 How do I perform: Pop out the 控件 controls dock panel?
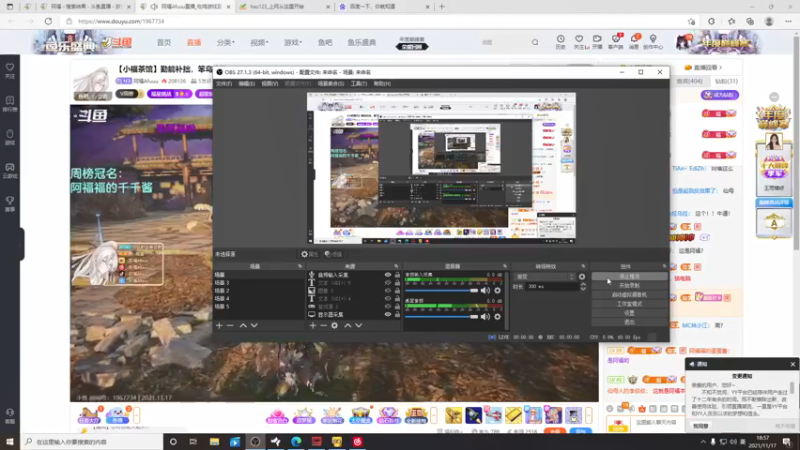(x=664, y=266)
